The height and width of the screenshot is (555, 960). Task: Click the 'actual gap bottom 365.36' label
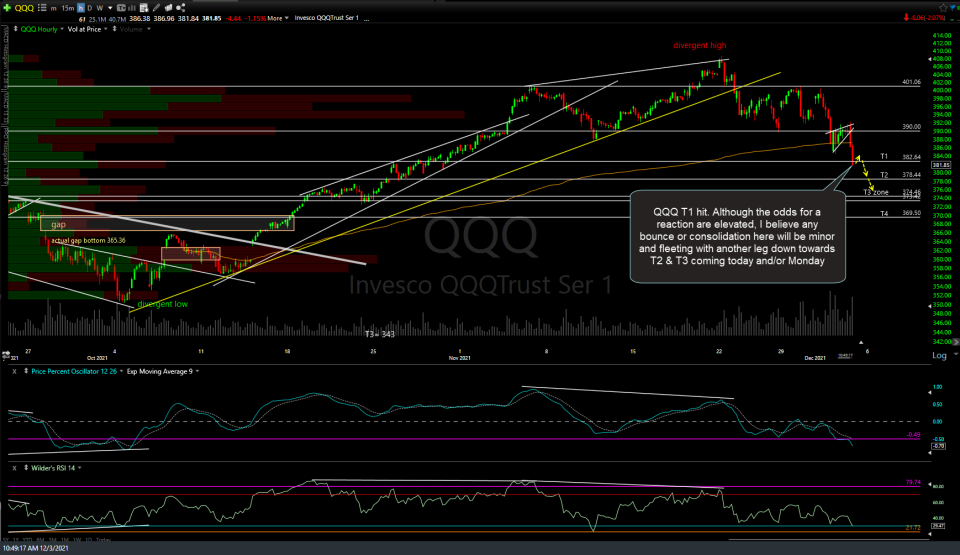click(88, 240)
